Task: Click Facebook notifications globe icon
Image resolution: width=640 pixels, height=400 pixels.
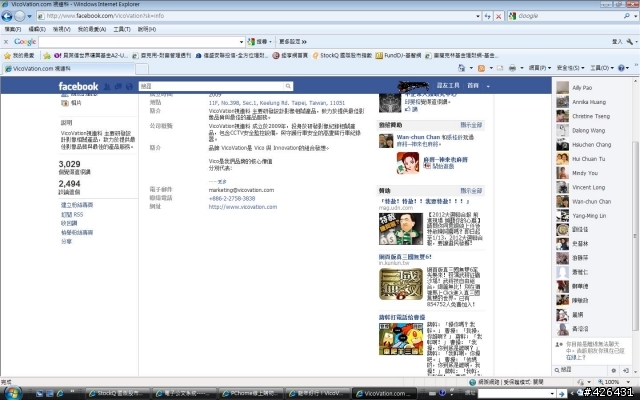Action: [129, 87]
